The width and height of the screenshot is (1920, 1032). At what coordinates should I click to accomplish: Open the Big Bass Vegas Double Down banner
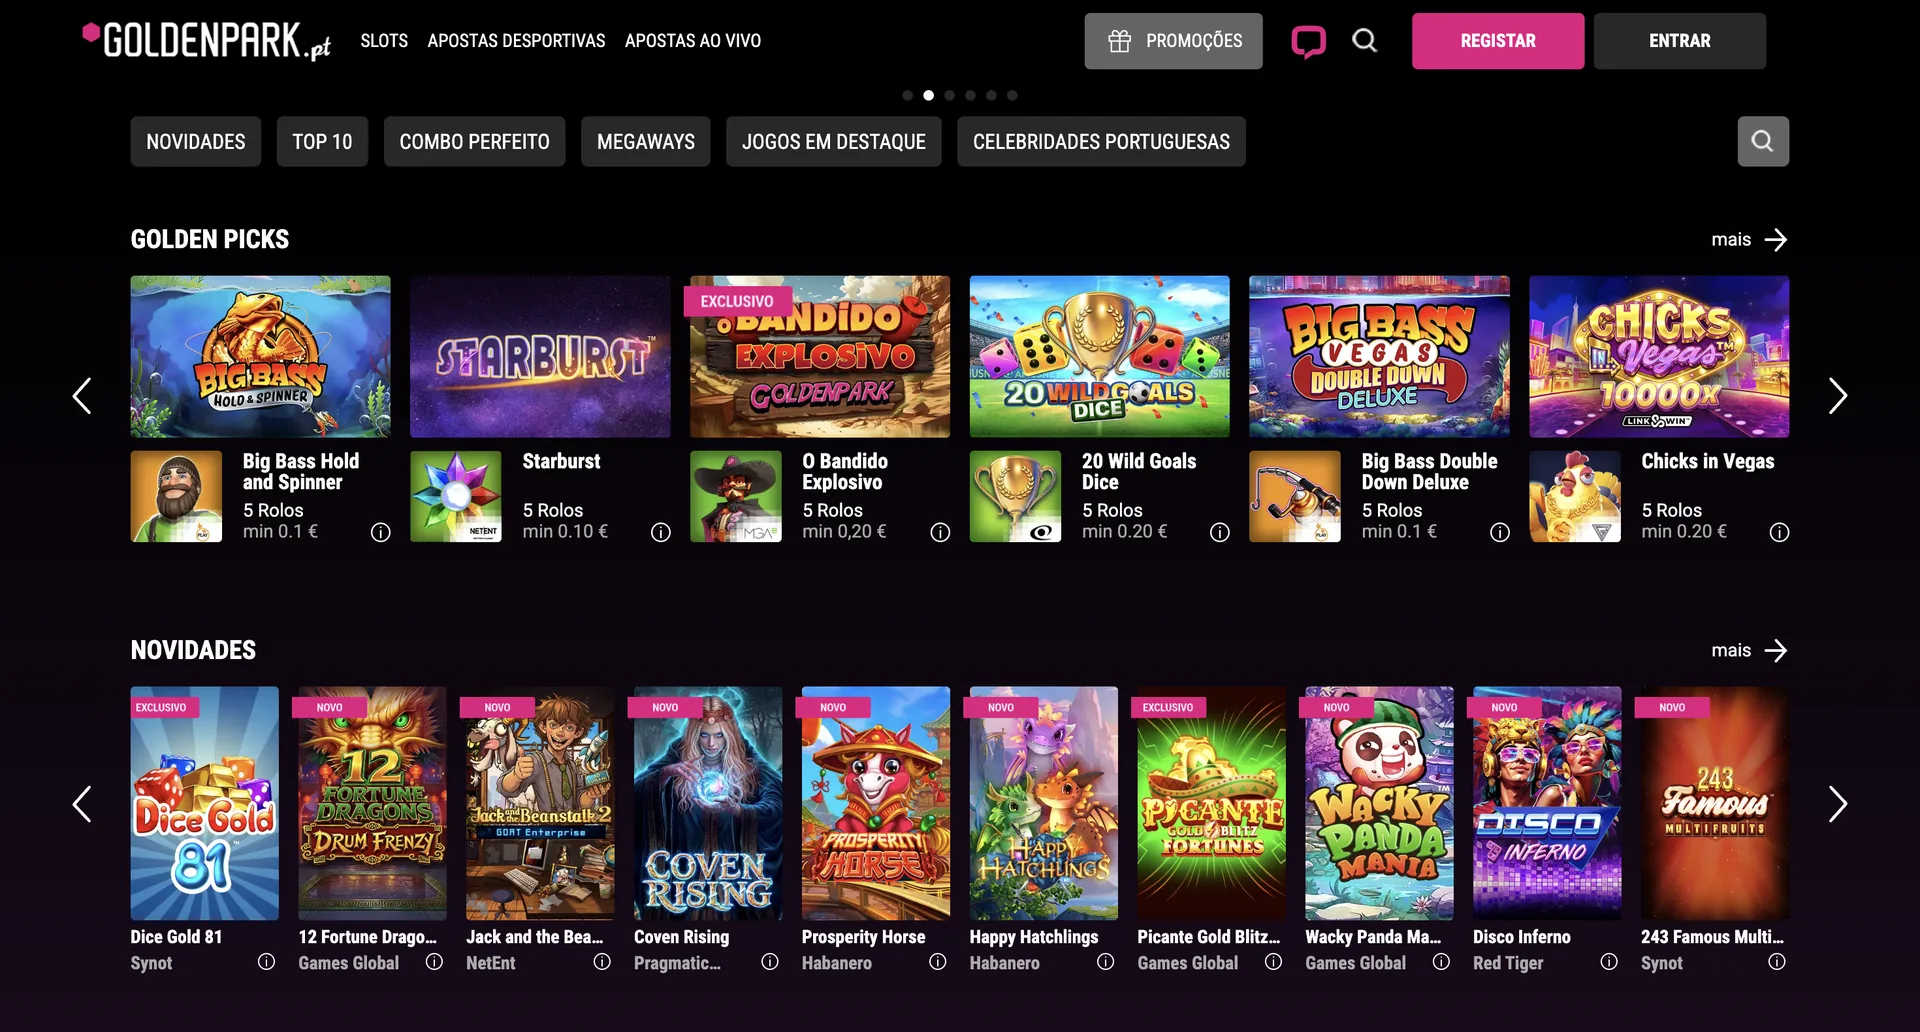[x=1379, y=357]
